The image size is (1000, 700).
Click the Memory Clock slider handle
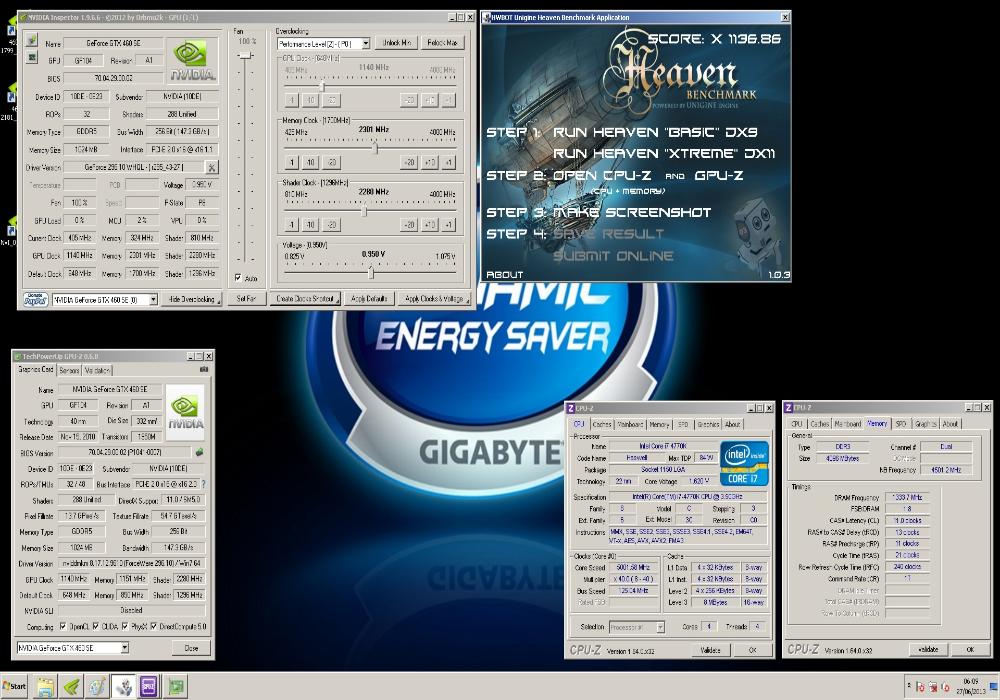375,149
